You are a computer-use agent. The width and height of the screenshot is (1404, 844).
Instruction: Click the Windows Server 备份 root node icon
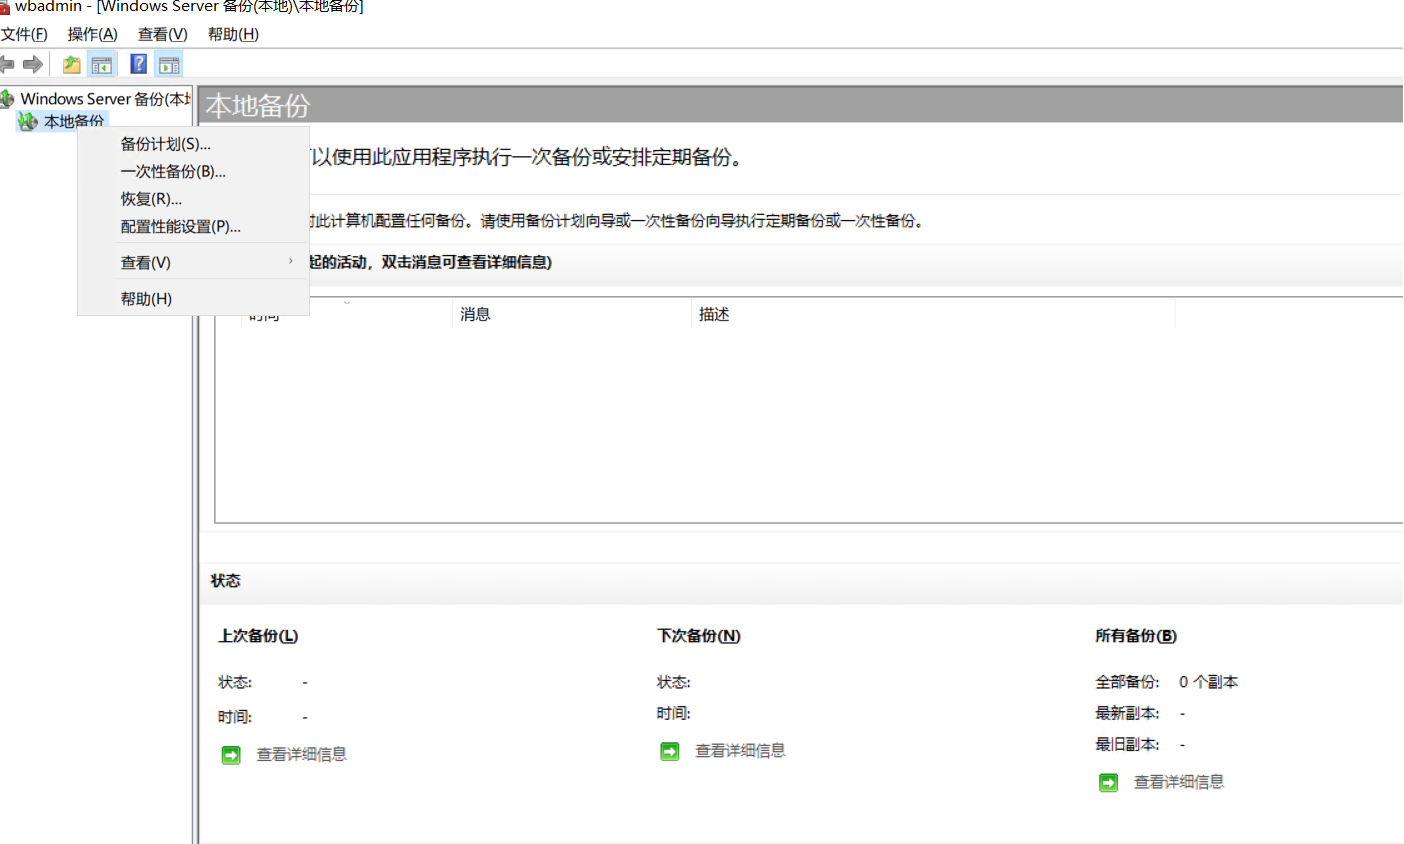point(7,98)
